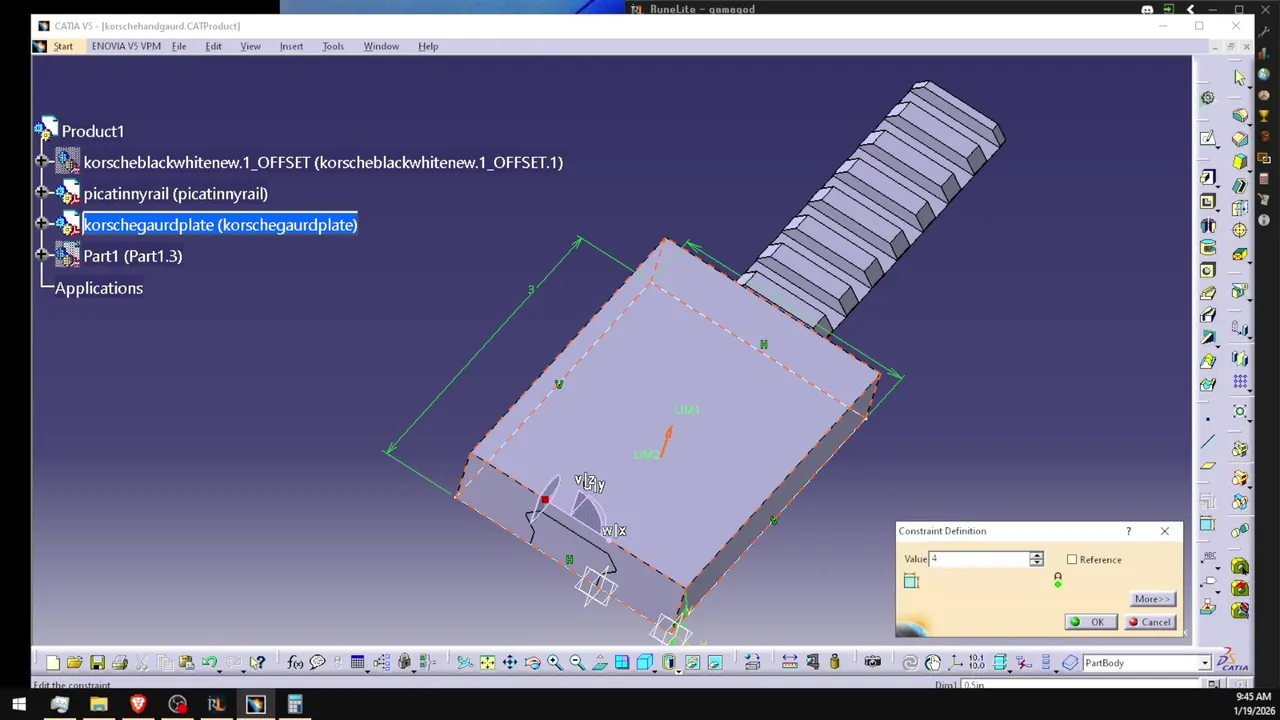Click the gear settings icon above right toolbar
This screenshot has width=1280, height=720.
pos(1208,98)
